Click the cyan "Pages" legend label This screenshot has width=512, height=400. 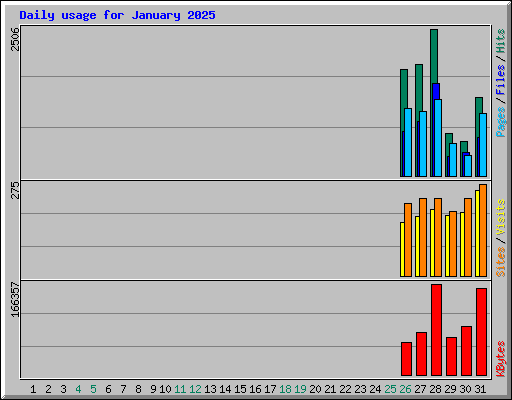coord(500,122)
